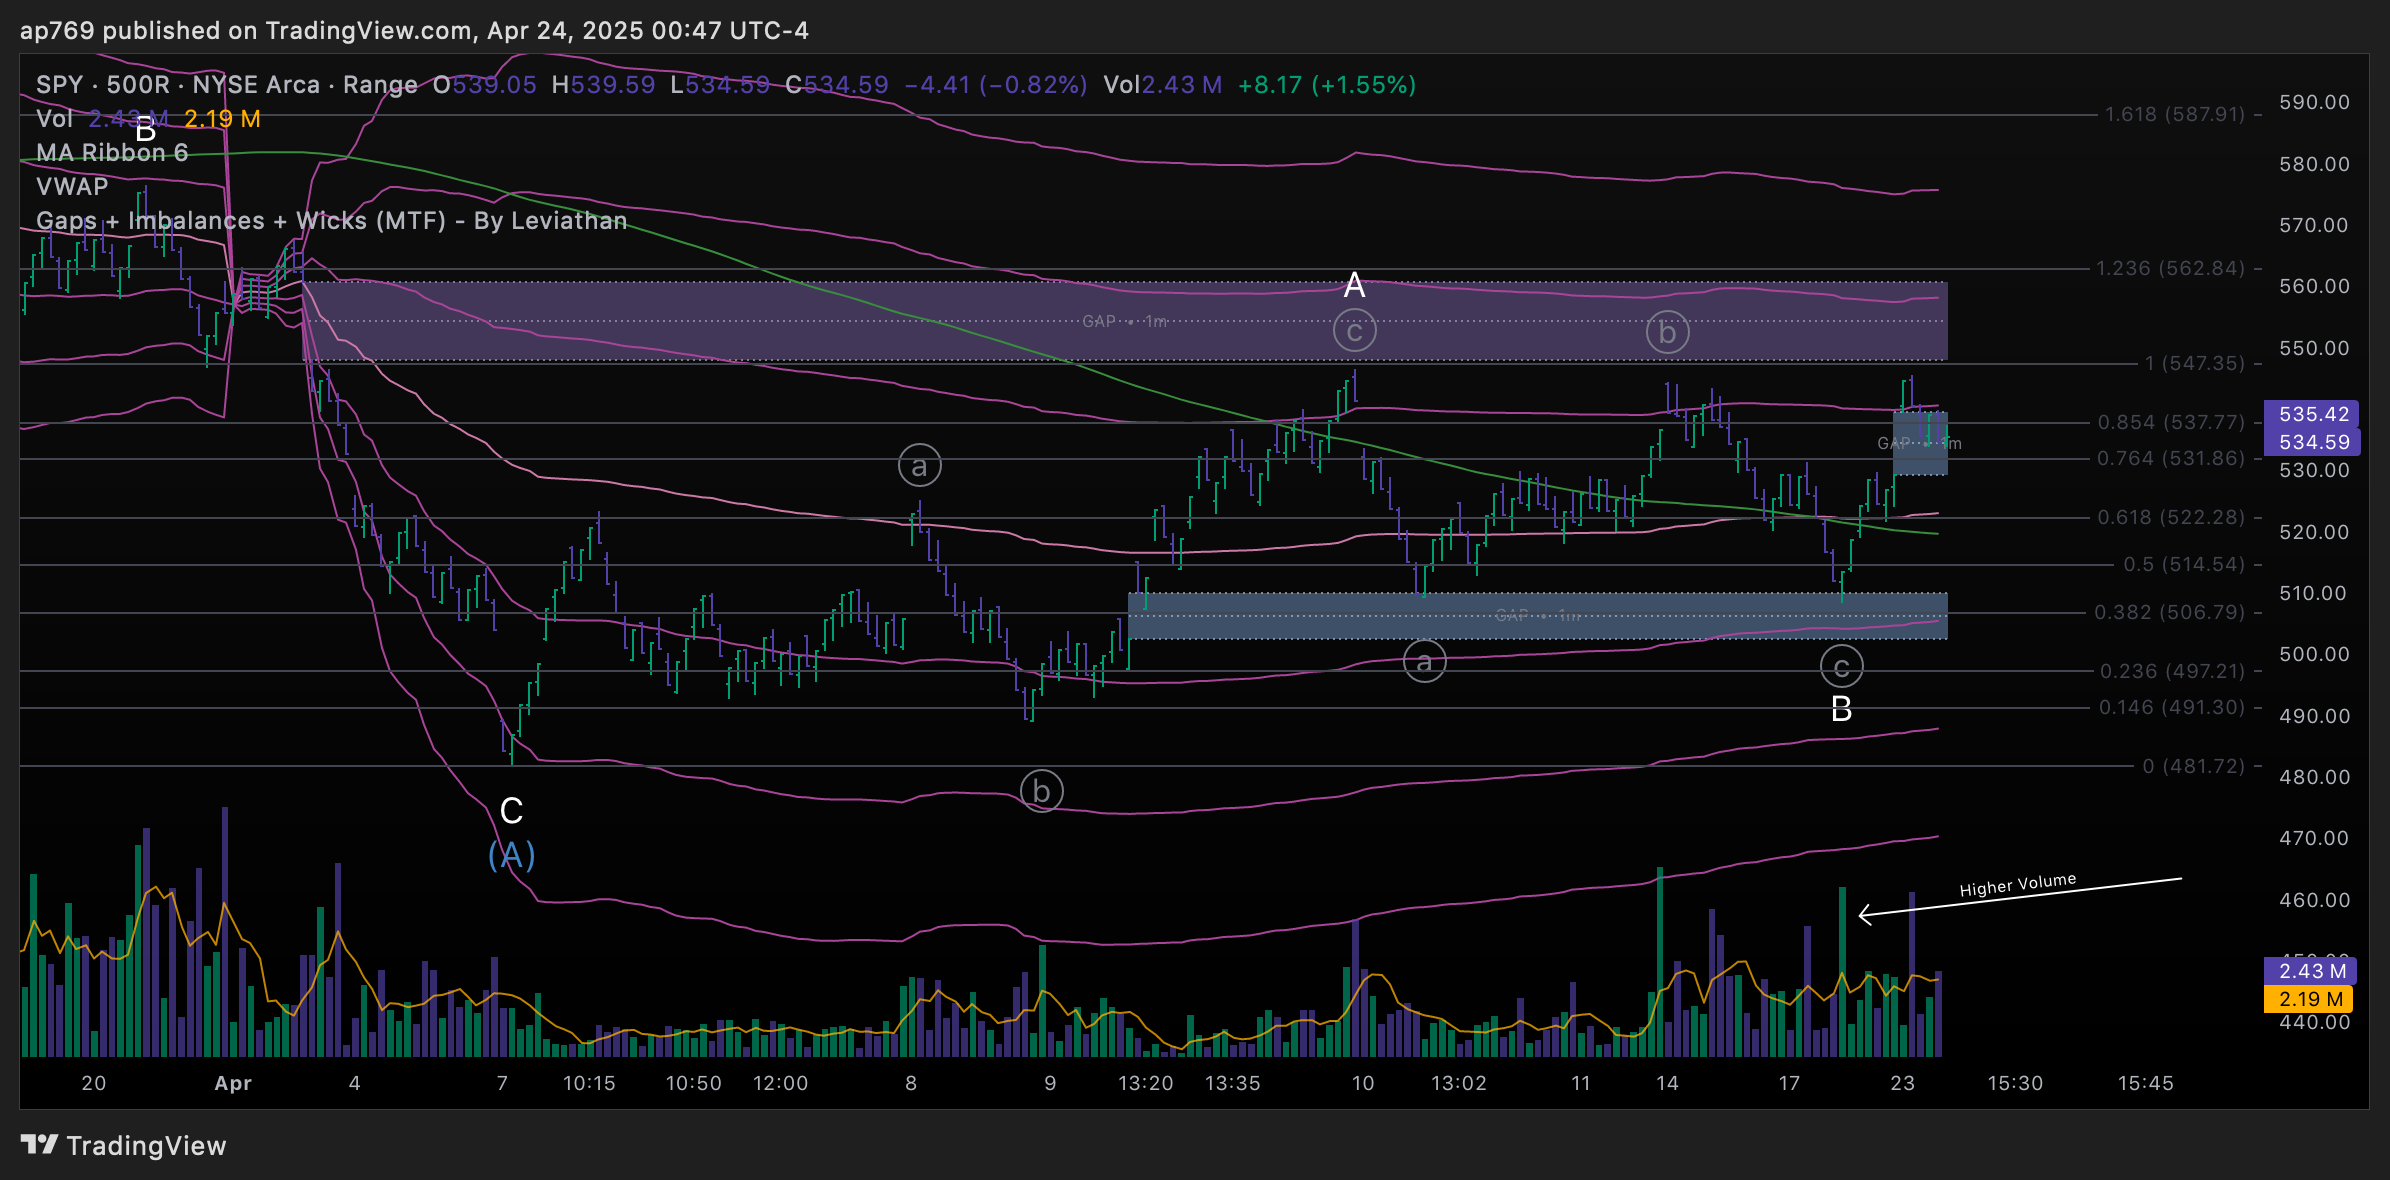Click the orange 2.19 M value in Vol legend
This screenshot has width=2390, height=1180.
click(222, 119)
